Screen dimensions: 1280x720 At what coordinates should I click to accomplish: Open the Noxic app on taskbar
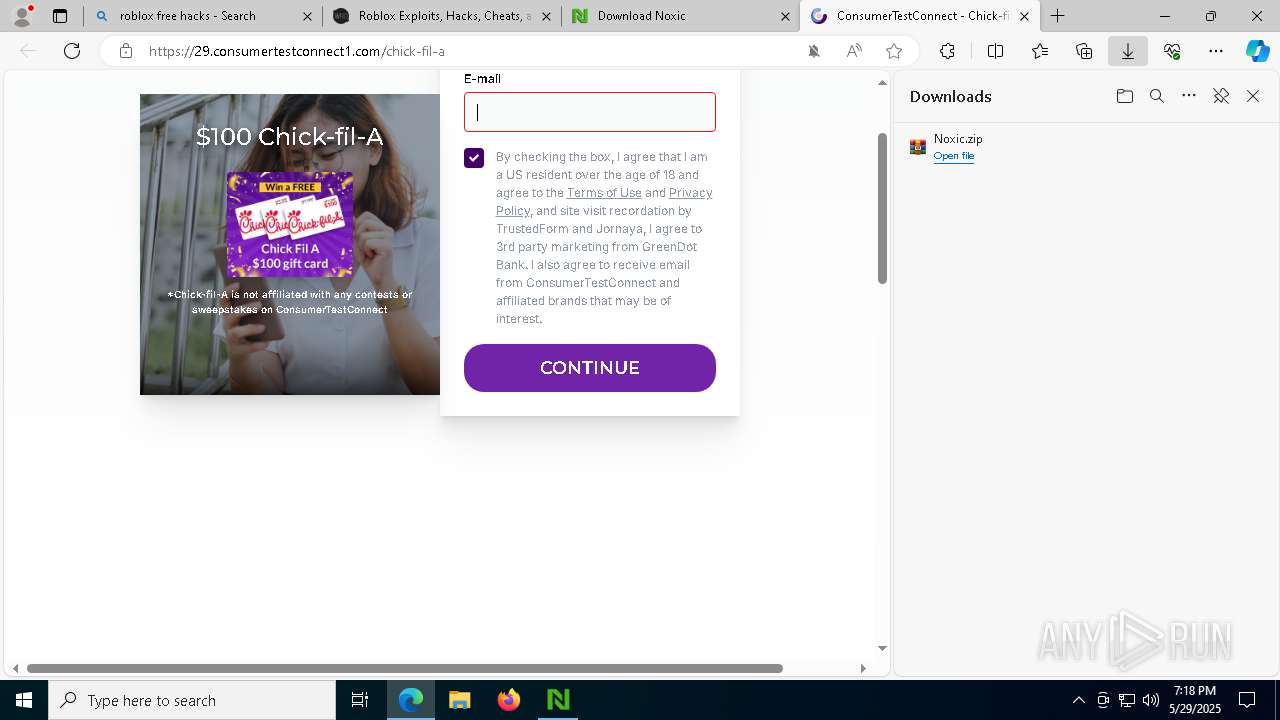[x=558, y=700]
